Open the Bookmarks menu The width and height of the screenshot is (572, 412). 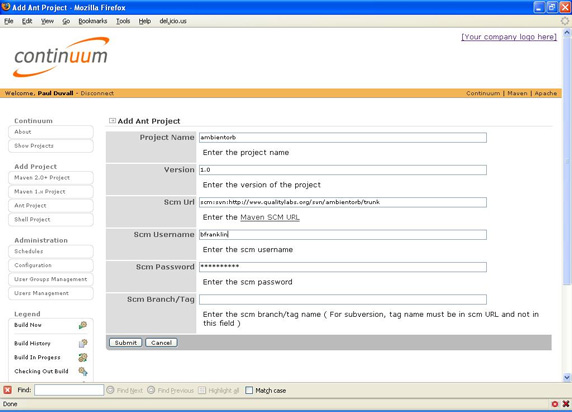tap(93, 21)
